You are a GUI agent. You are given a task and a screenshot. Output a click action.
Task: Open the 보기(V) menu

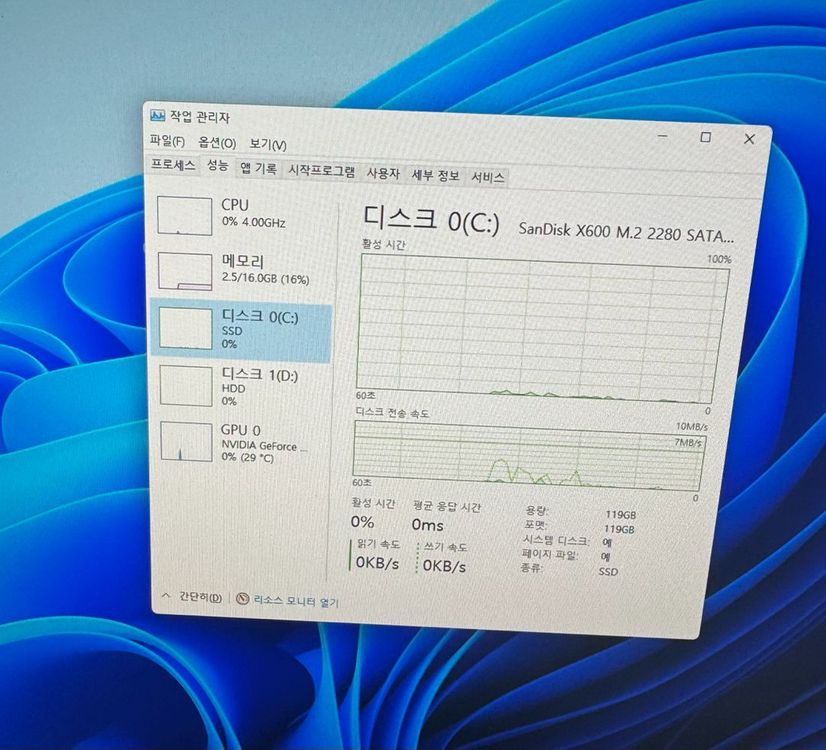click(269, 143)
